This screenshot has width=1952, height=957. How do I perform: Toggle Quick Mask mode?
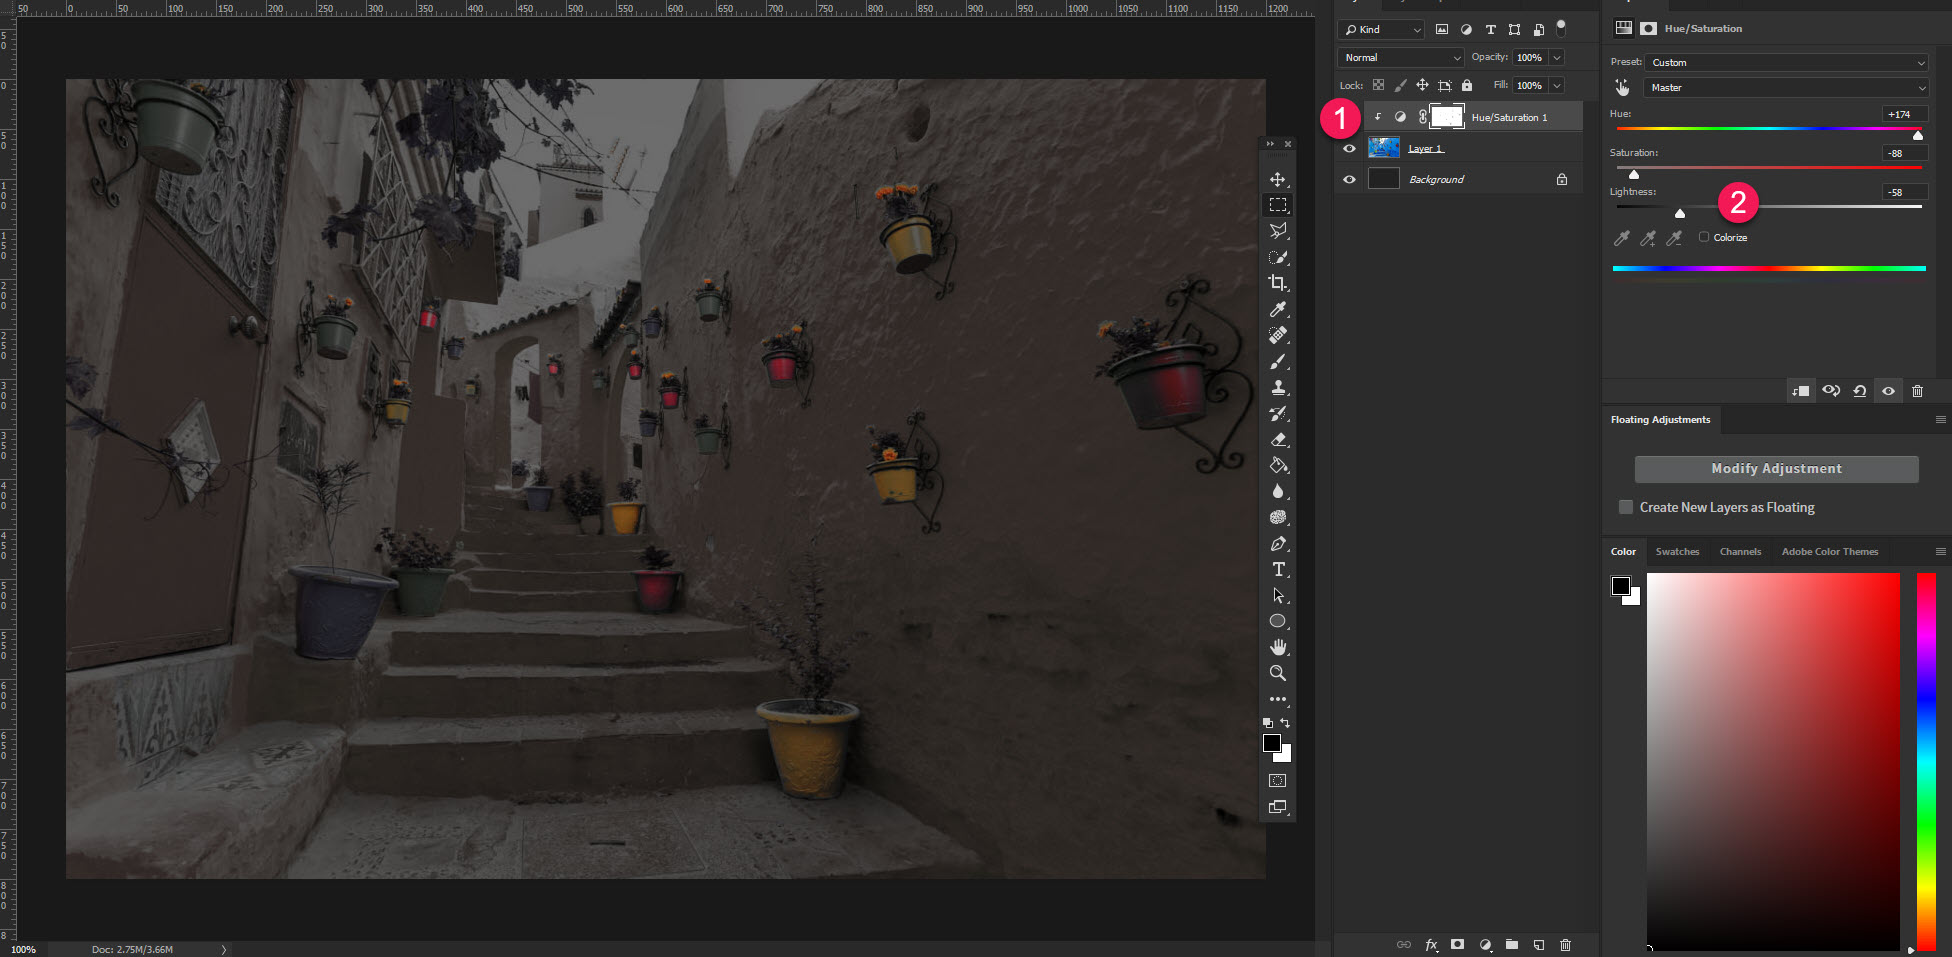pos(1277,780)
